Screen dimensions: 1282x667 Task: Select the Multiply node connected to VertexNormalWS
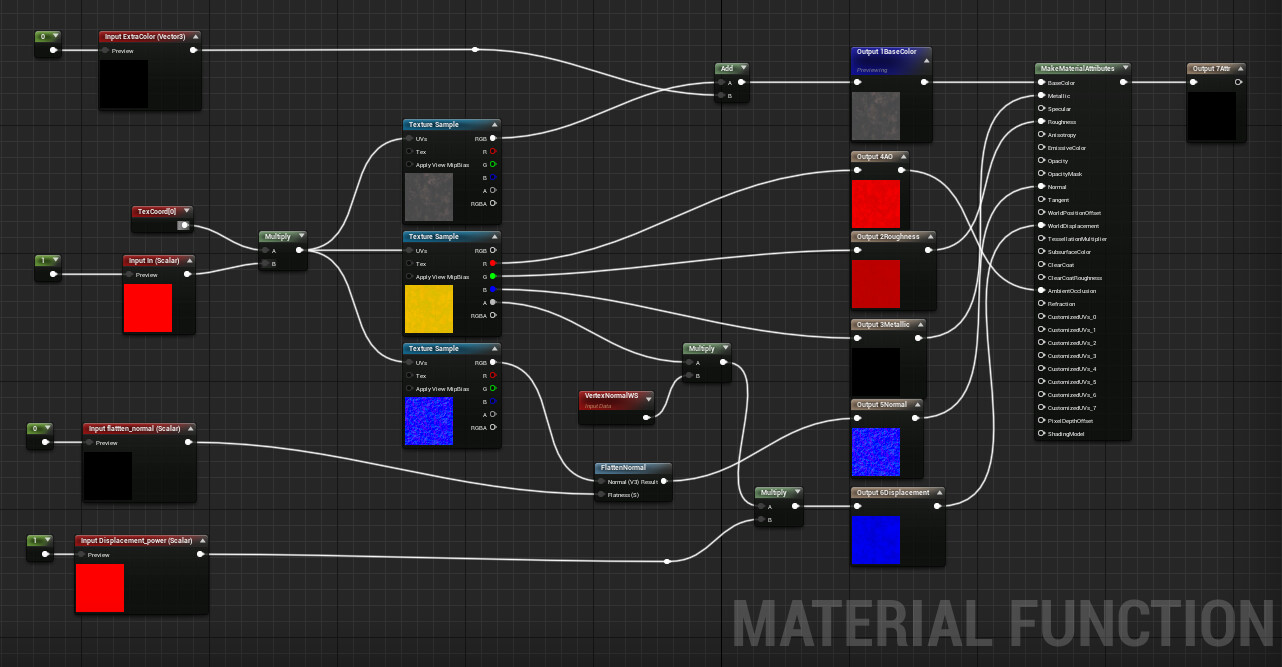(x=707, y=362)
